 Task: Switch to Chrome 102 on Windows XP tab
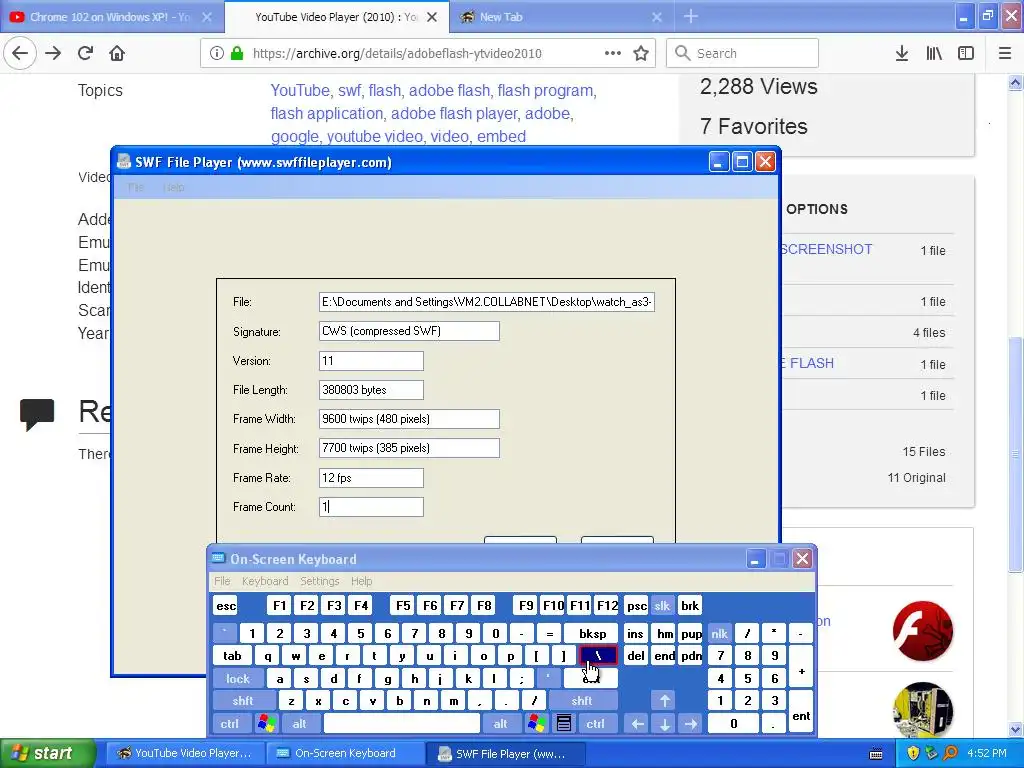coord(111,17)
